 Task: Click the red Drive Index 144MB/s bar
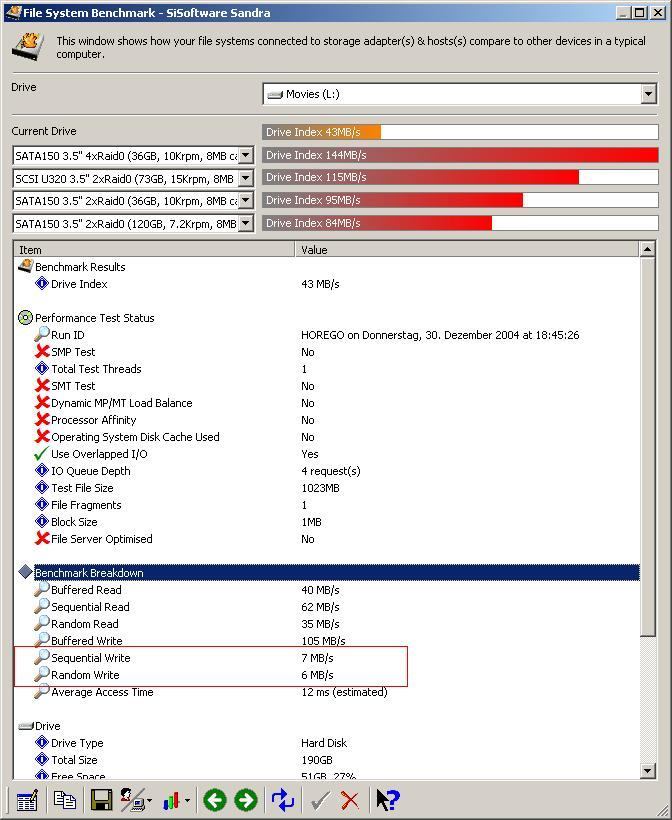[x=460, y=155]
